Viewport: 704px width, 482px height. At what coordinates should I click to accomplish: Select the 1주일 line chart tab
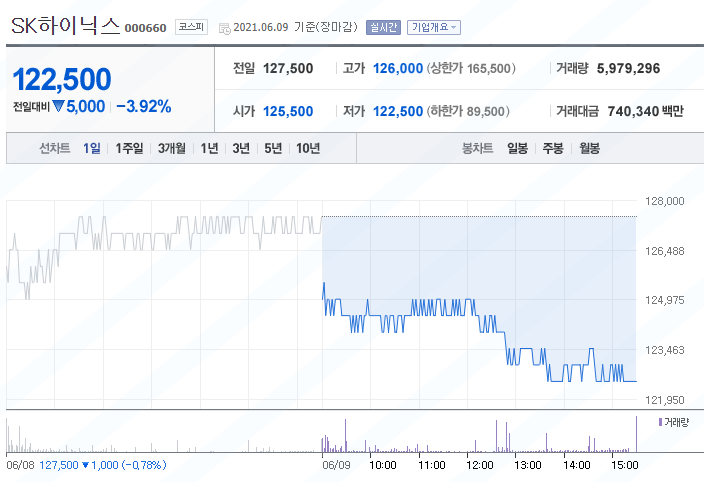point(129,148)
